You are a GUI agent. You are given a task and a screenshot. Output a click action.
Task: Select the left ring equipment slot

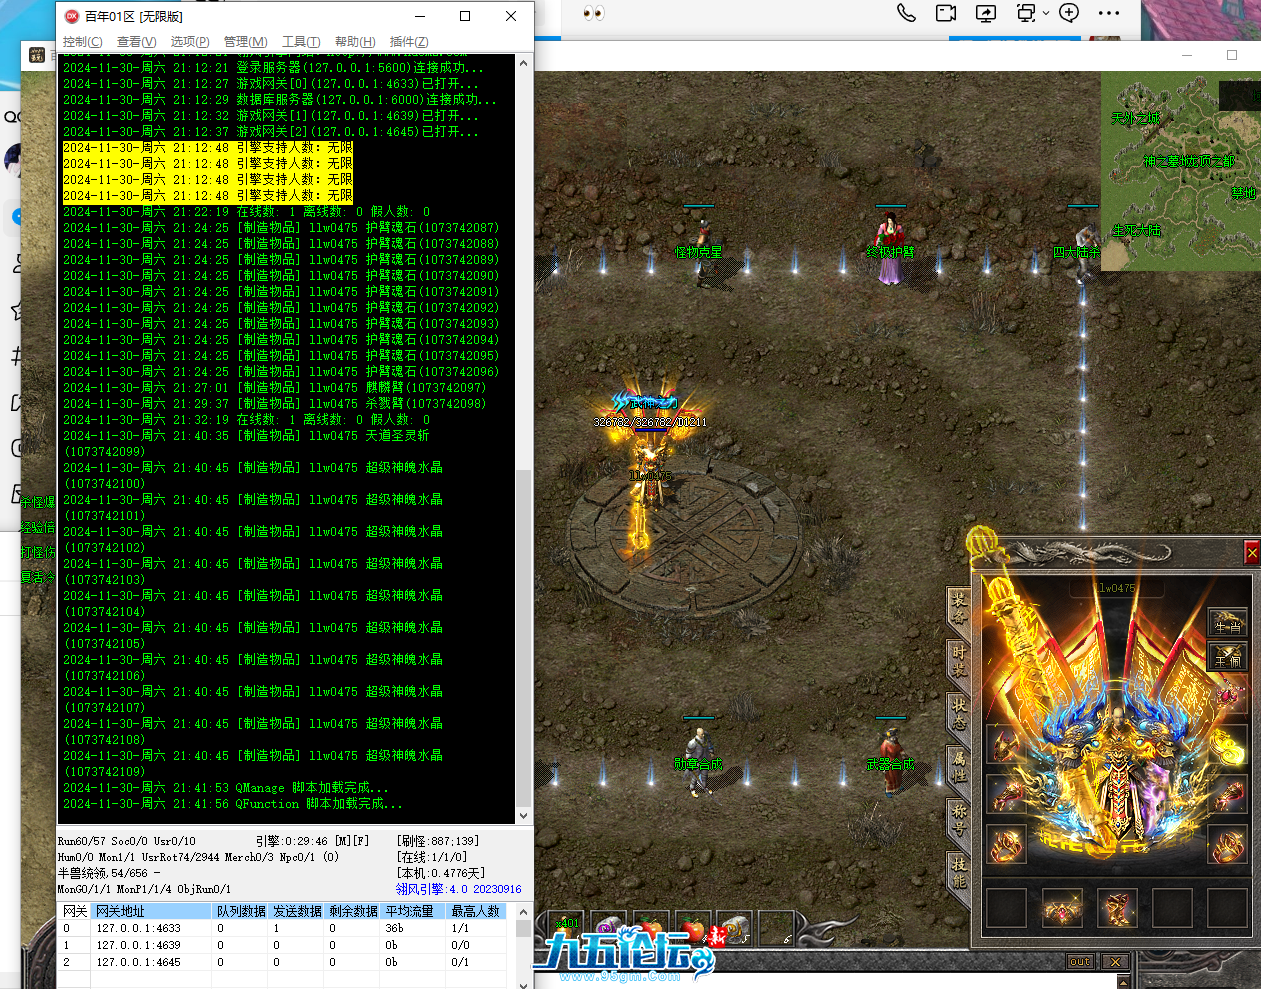click(1006, 845)
